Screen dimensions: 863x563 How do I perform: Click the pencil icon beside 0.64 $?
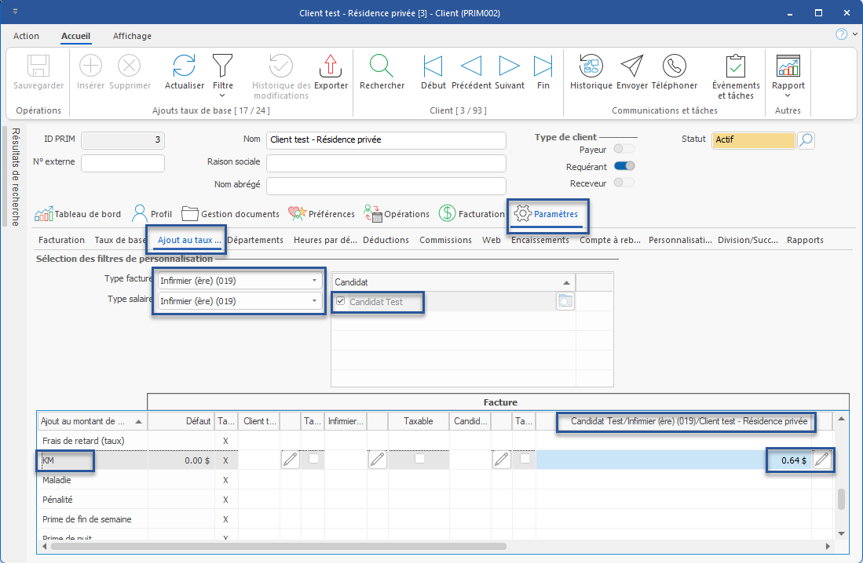point(822,460)
